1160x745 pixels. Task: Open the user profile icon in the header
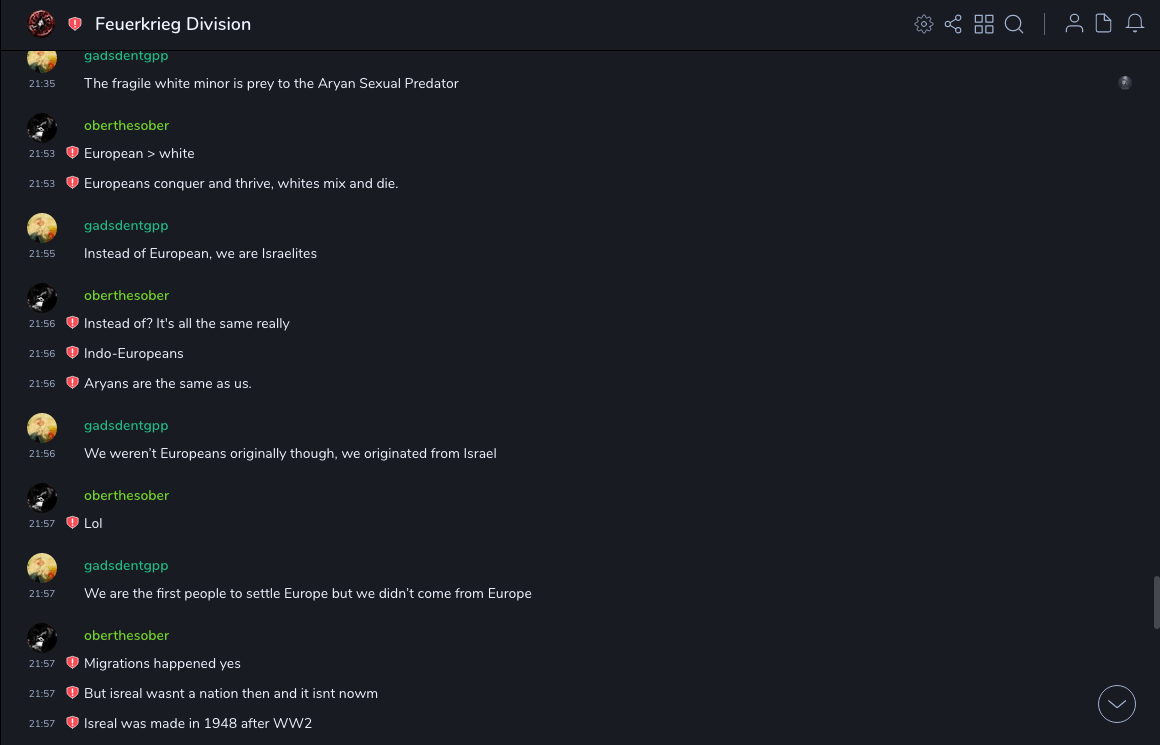[x=1074, y=24]
